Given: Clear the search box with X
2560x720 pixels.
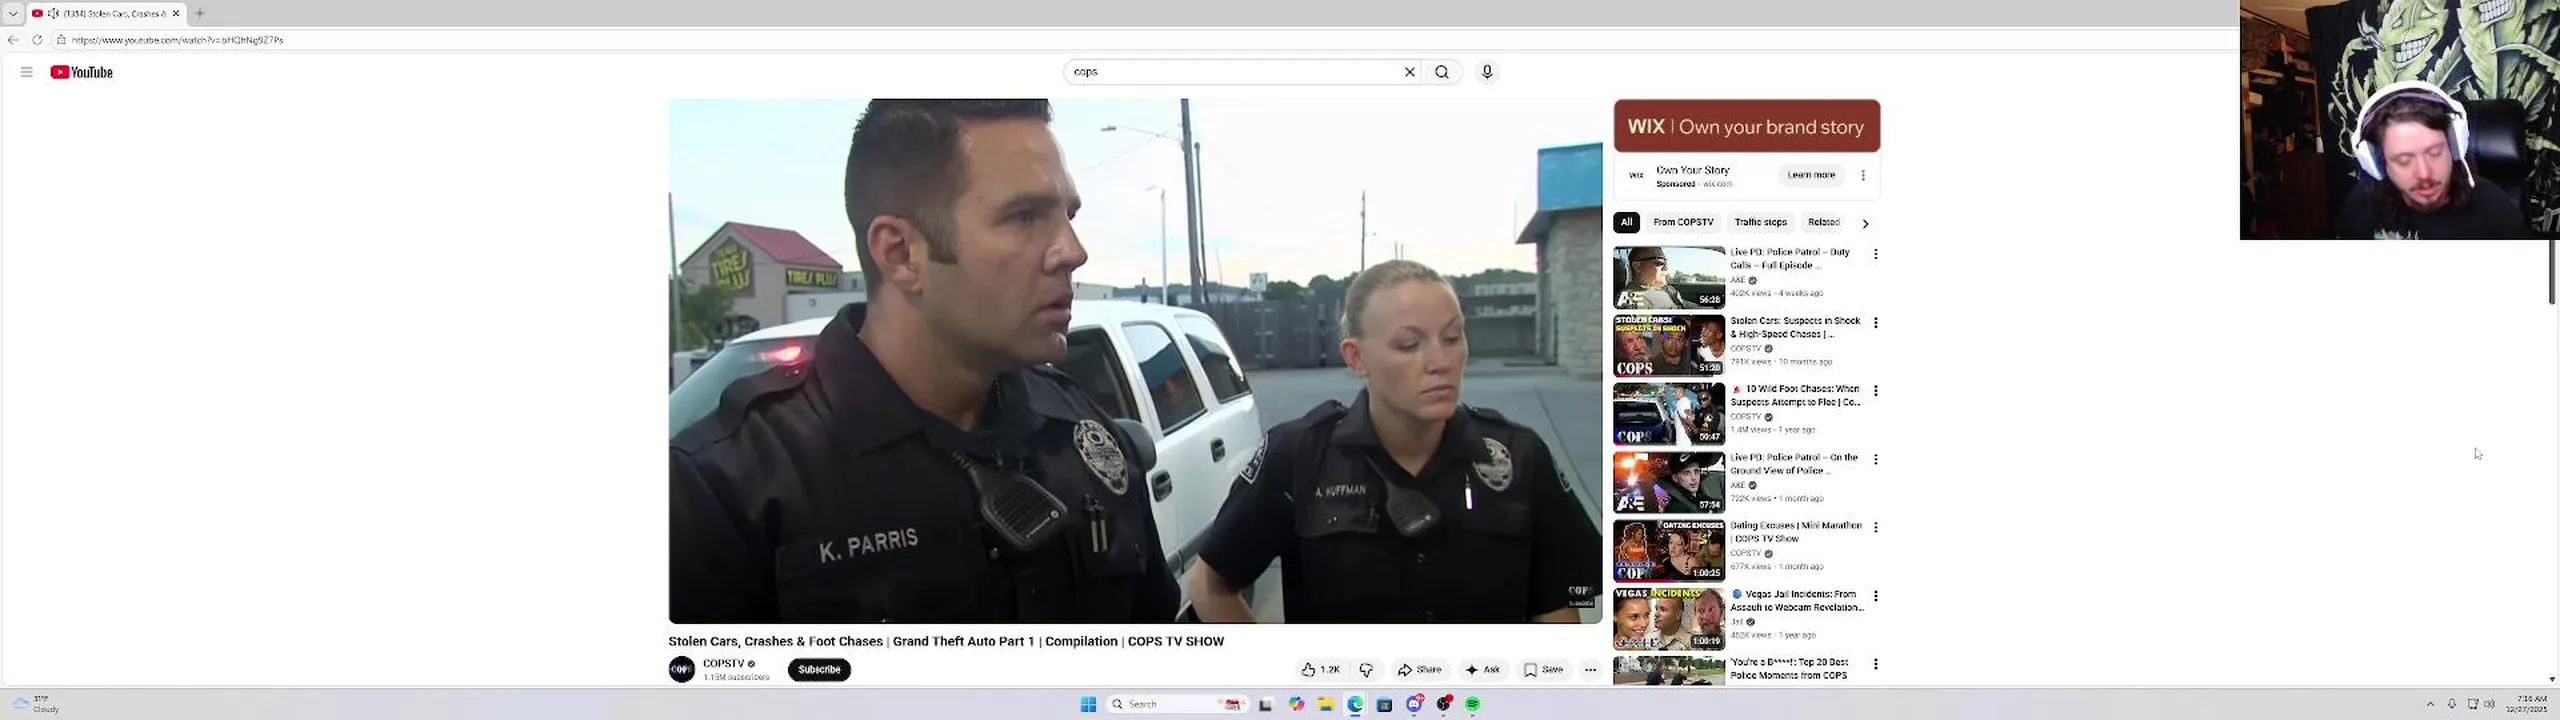Looking at the screenshot, I should click(x=1410, y=72).
